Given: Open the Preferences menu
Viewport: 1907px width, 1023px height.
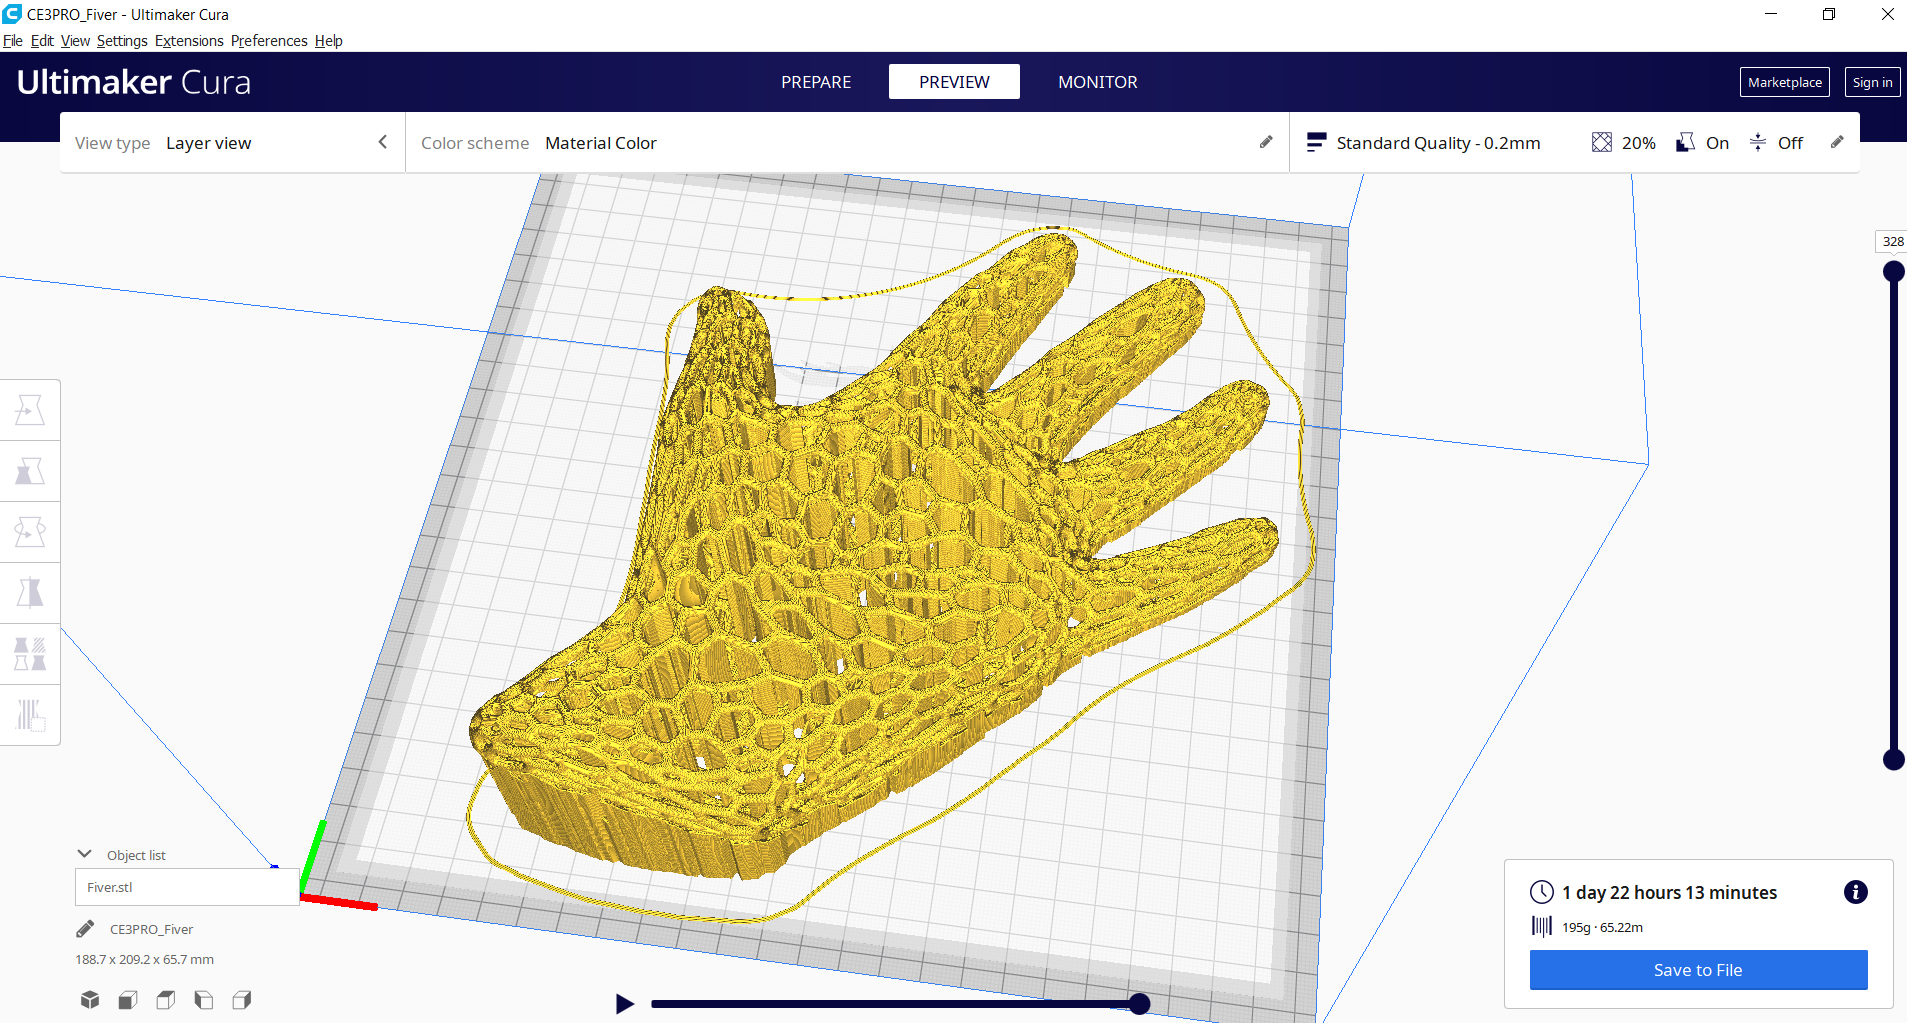Looking at the screenshot, I should [x=269, y=41].
